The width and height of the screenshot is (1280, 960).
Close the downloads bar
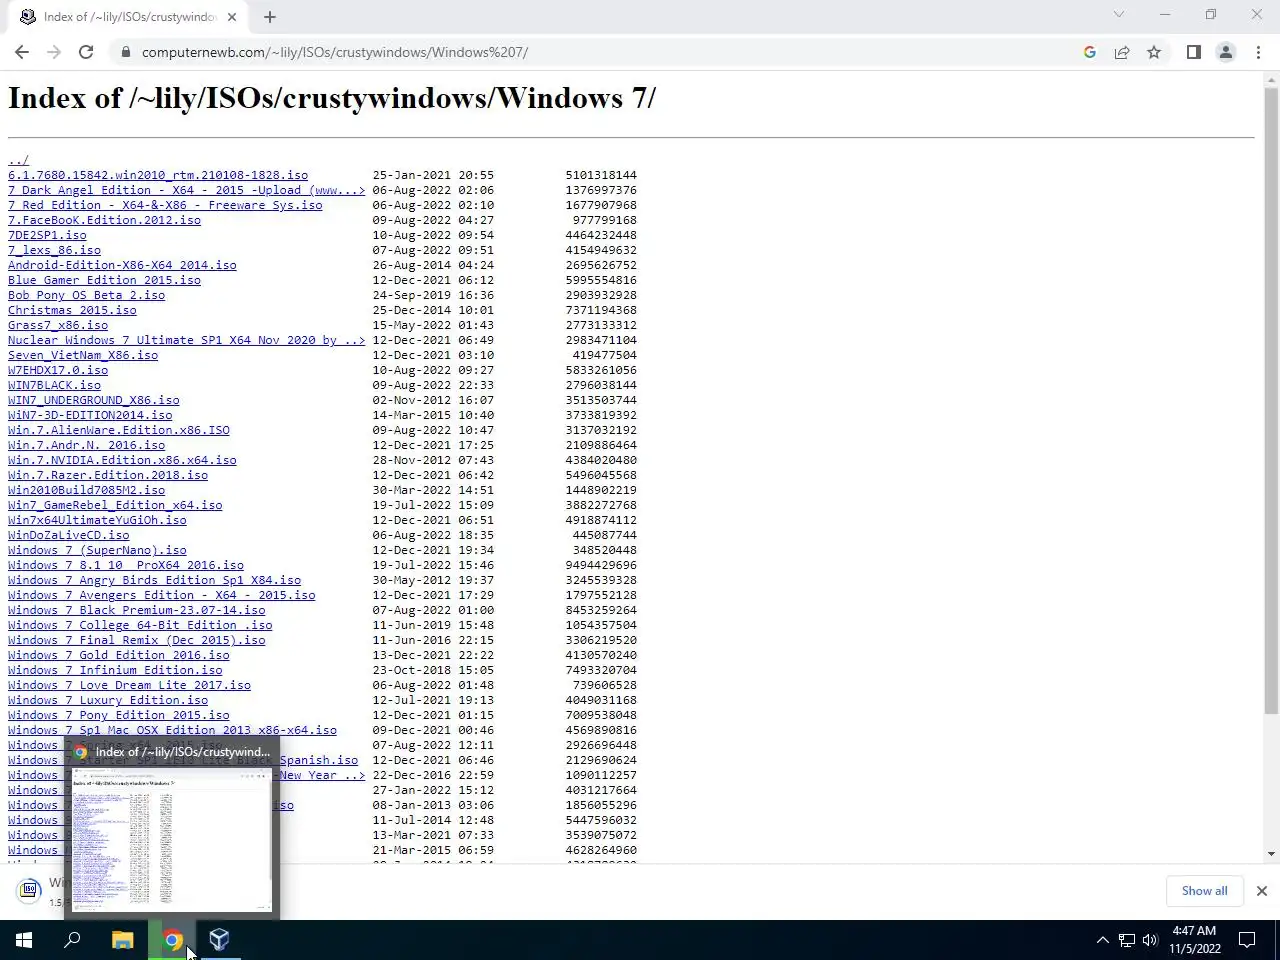[1261, 891]
